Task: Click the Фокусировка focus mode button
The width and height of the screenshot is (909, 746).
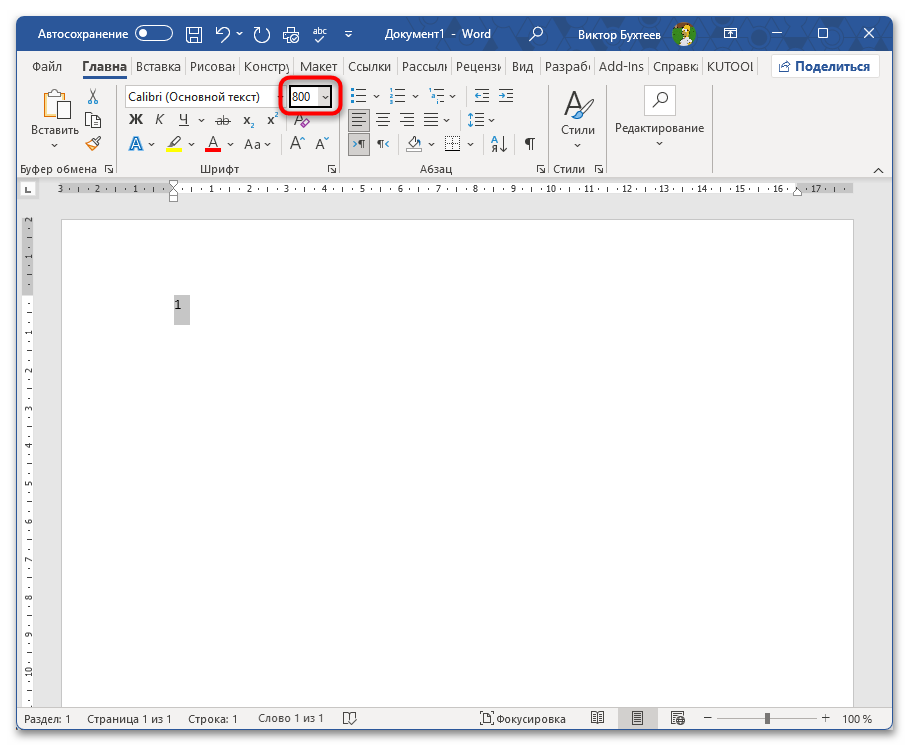Action: tap(523, 718)
